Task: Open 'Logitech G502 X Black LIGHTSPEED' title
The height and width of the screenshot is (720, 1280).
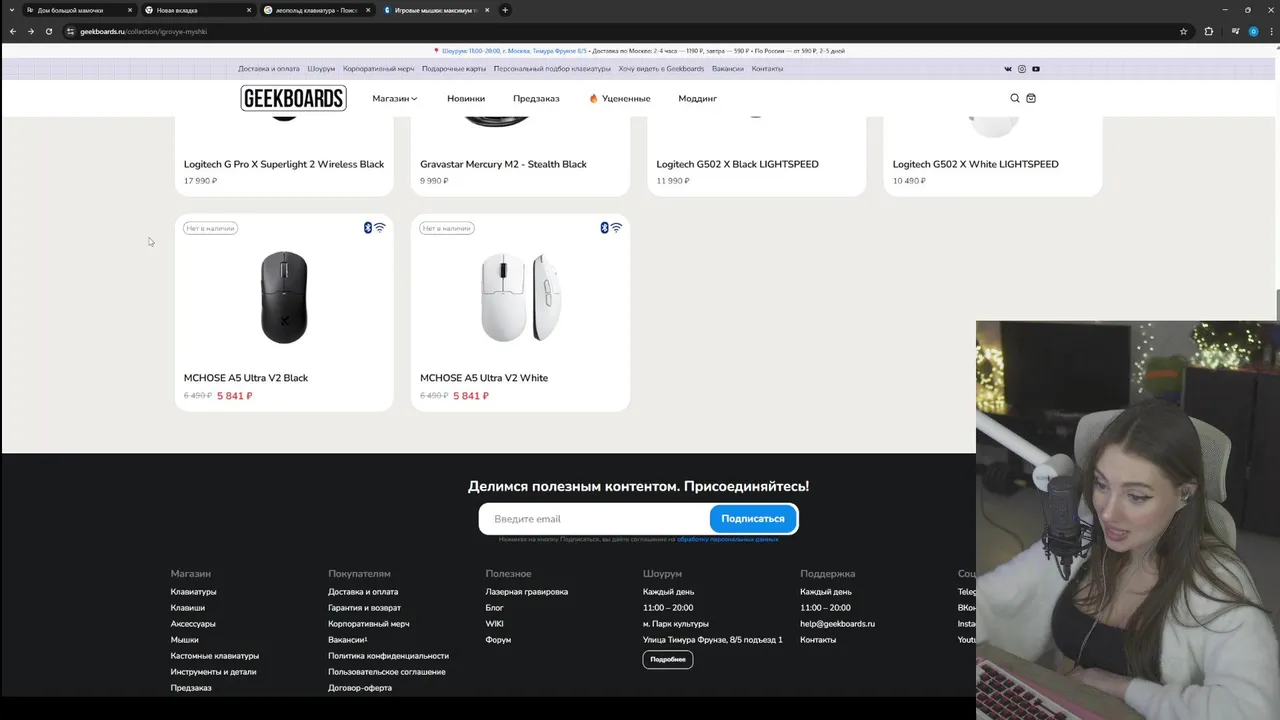Action: (737, 164)
